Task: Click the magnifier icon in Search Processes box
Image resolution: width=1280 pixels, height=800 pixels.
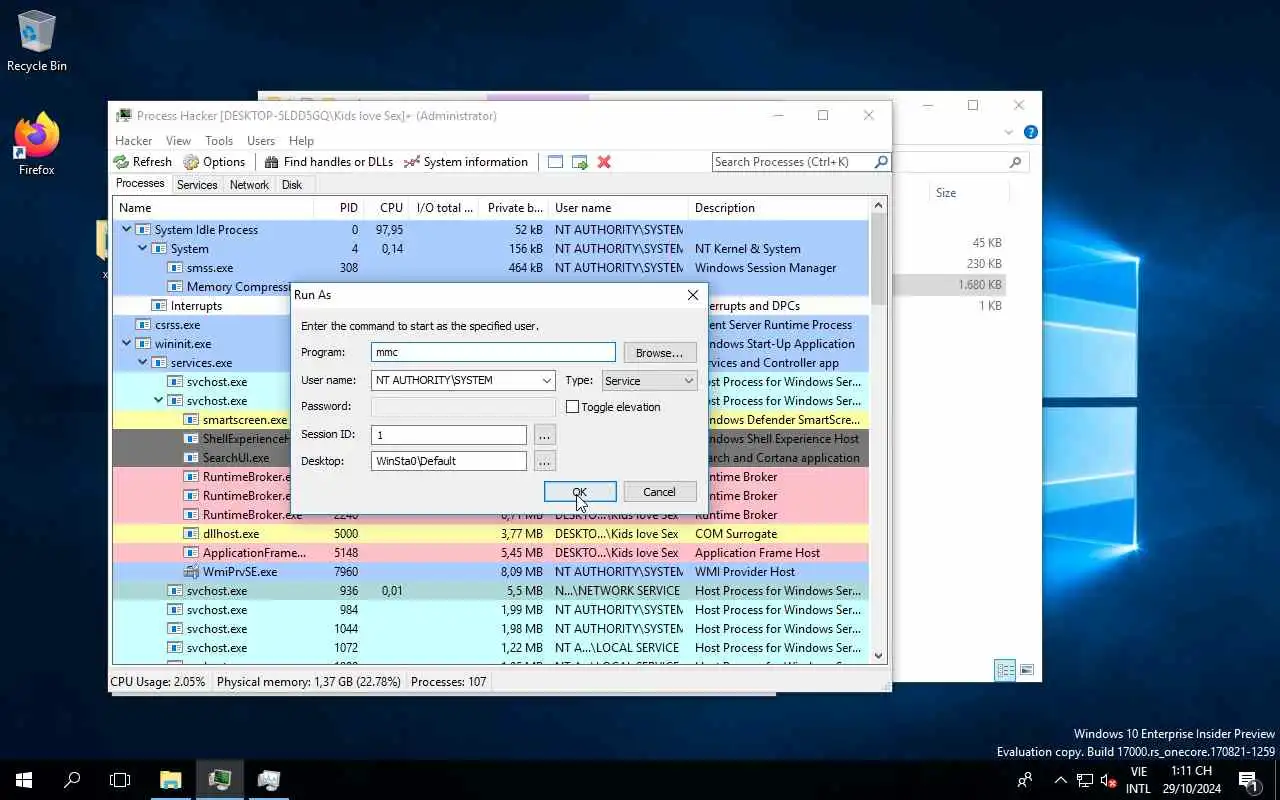Action: (880, 162)
